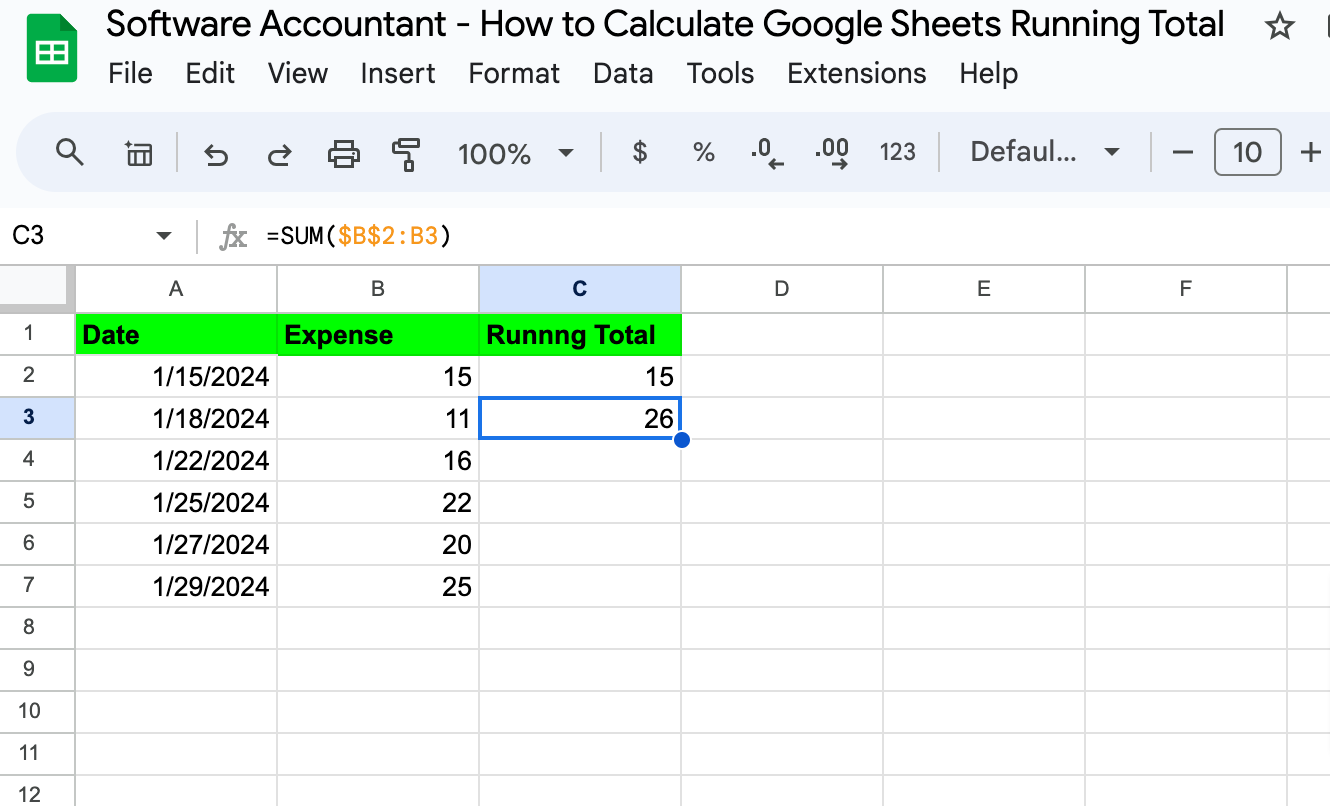Select column A header

click(176, 289)
